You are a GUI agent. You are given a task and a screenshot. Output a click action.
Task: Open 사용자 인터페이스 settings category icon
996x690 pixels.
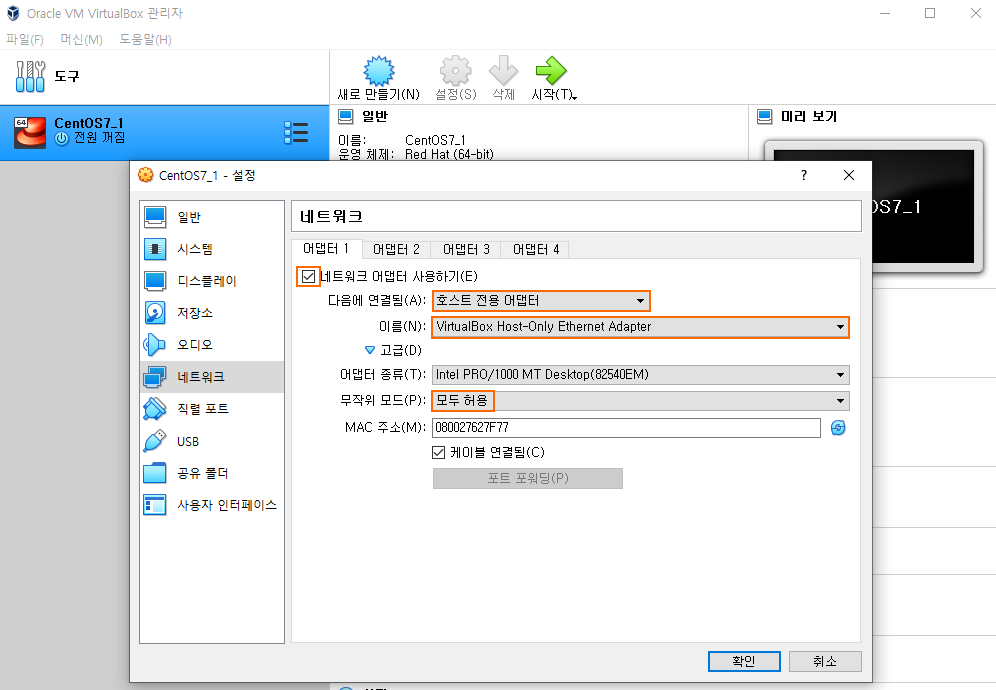155,505
